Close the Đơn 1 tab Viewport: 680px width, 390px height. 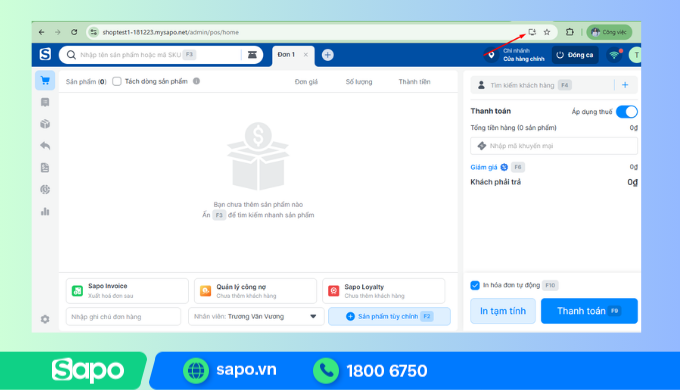click(x=306, y=55)
